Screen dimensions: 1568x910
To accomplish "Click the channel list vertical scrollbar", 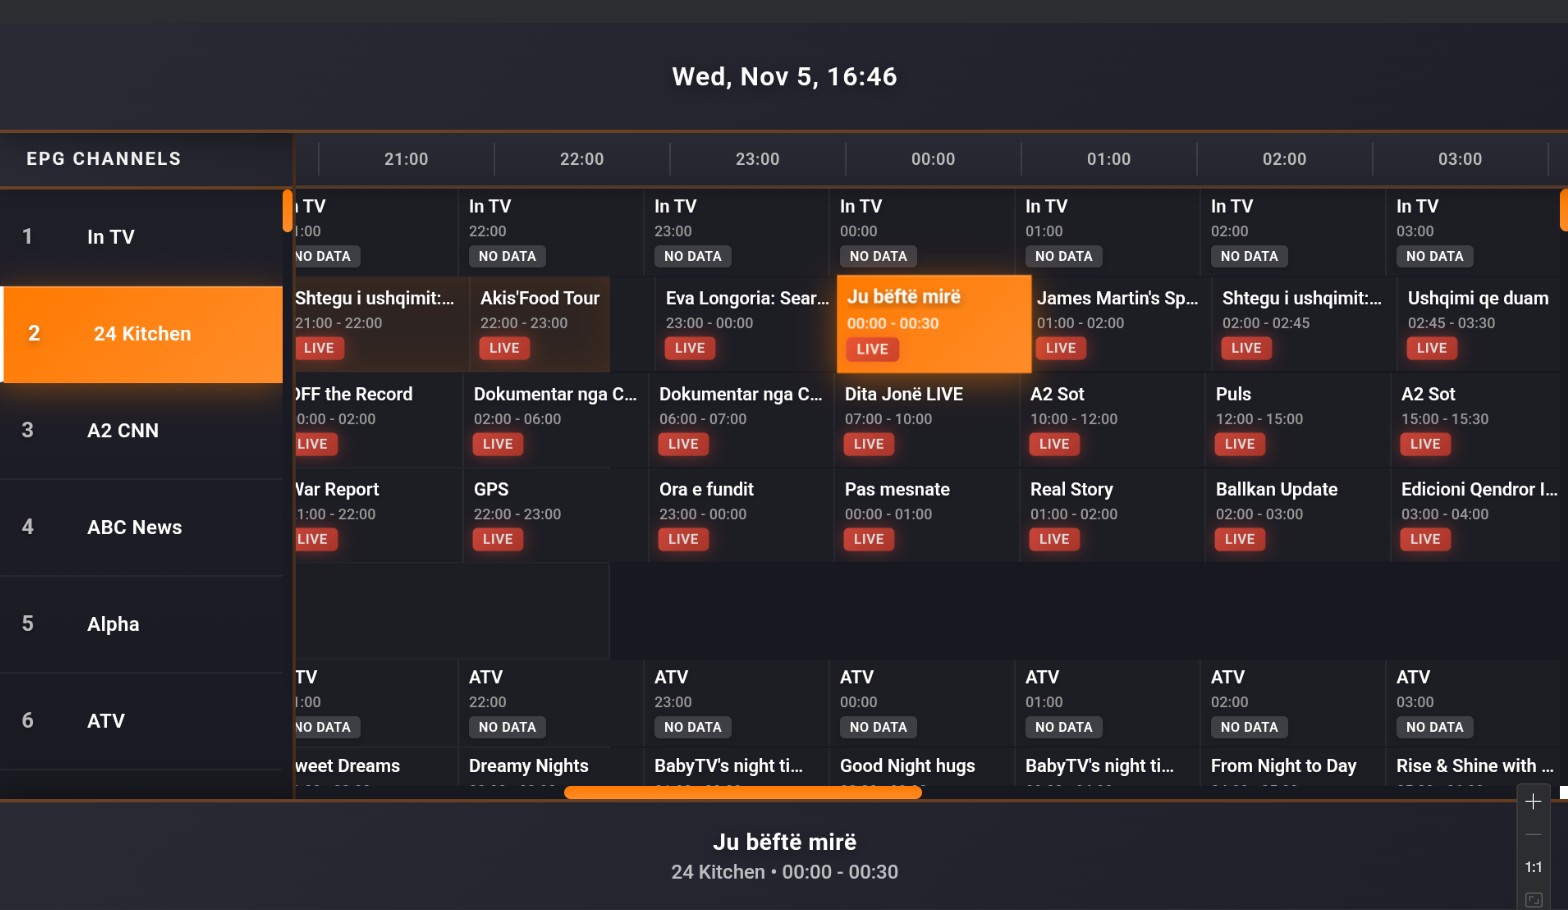I will 288,211.
